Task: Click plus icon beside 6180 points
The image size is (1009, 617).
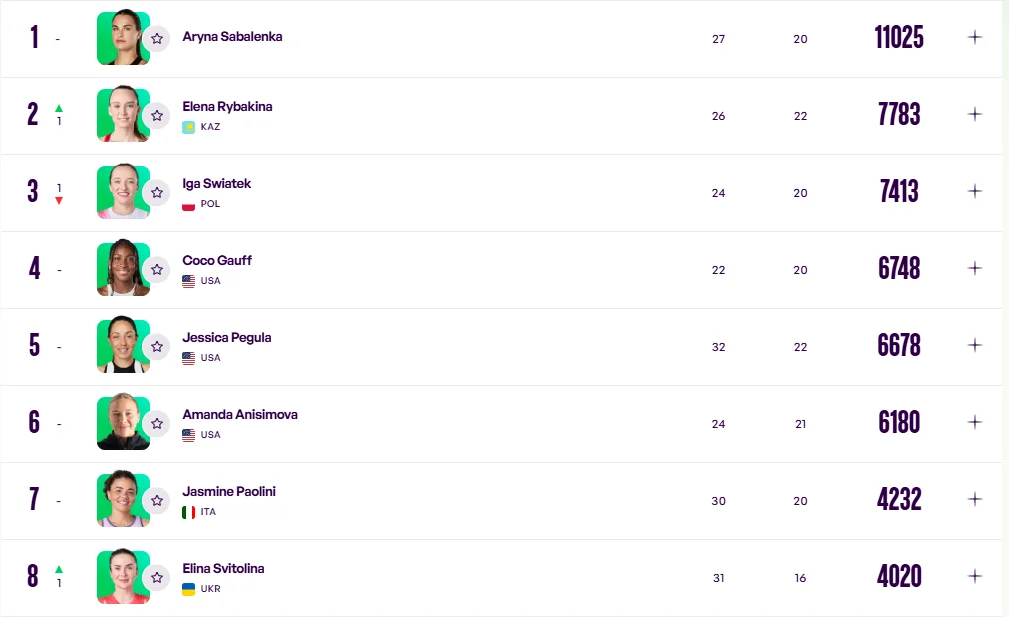Action: click(975, 422)
